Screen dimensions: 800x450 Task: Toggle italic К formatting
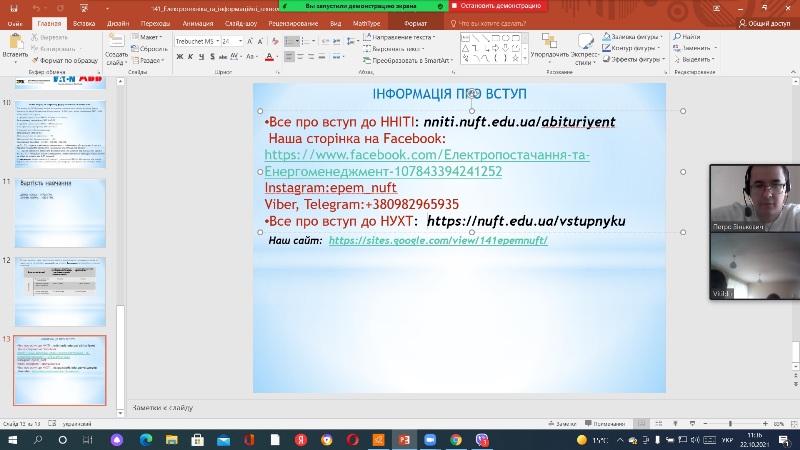190,57
